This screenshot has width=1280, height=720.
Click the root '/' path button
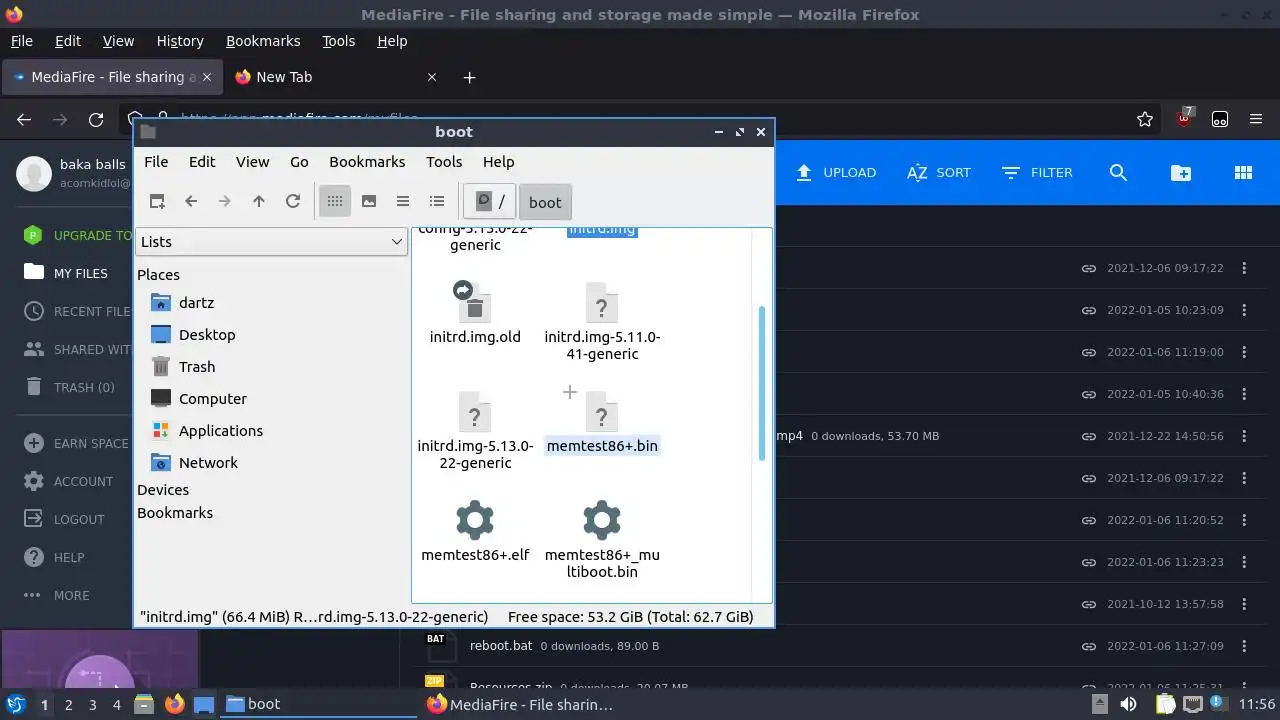coord(490,201)
